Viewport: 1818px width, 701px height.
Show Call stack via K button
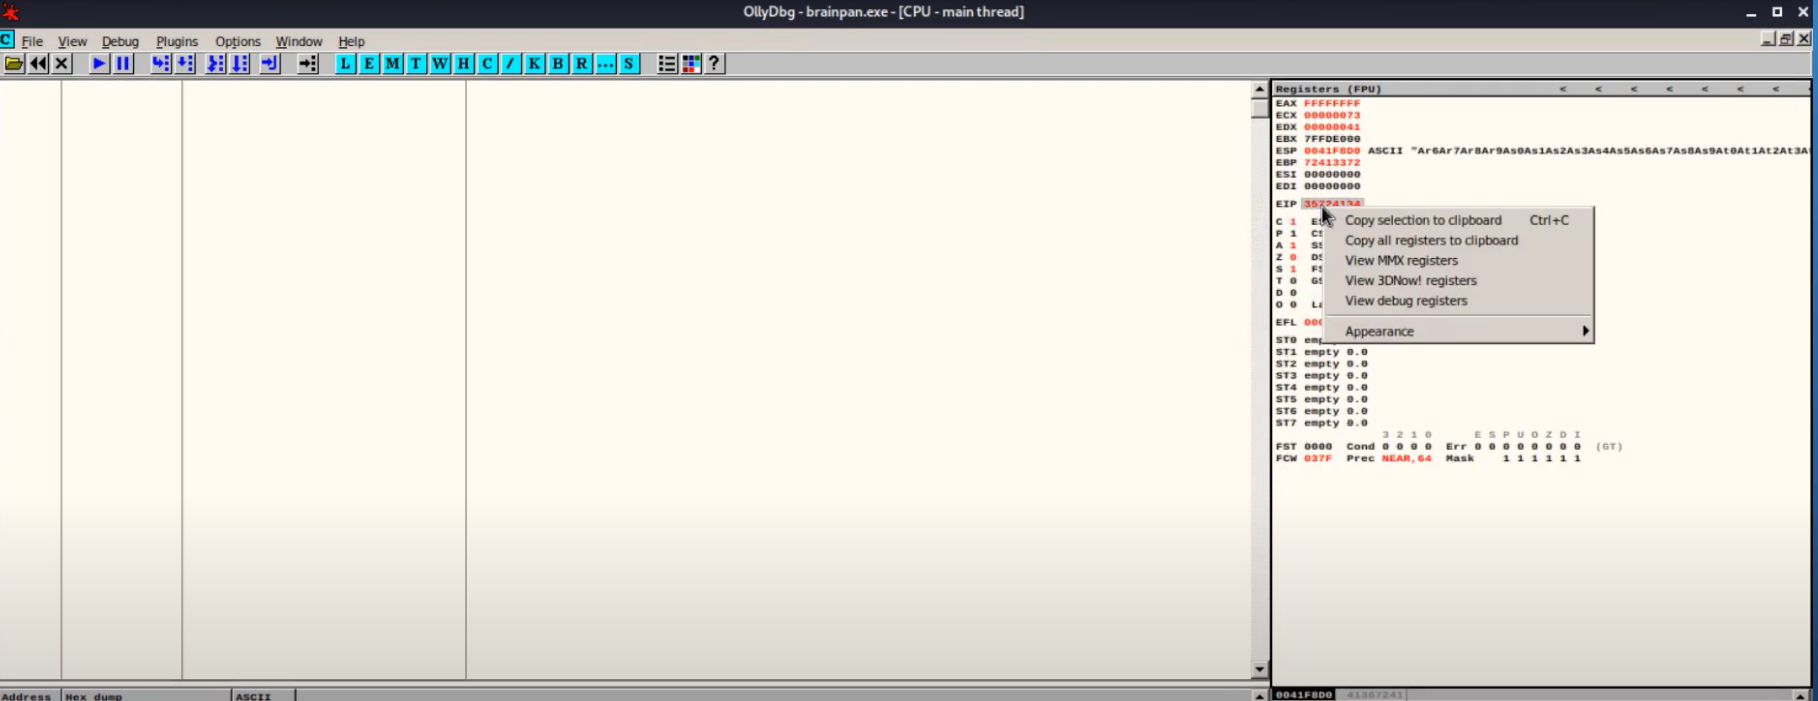pyautogui.click(x=534, y=64)
